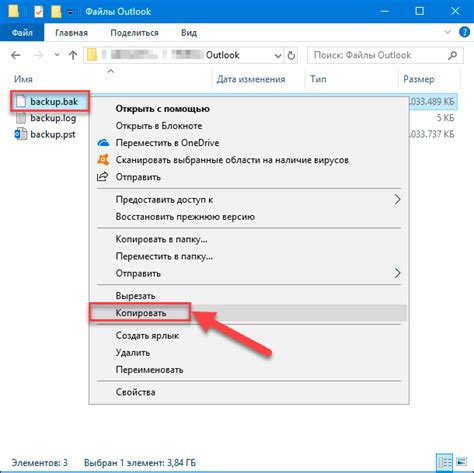
Task: Switch to the Поделиться ribbon tab
Action: click(134, 33)
